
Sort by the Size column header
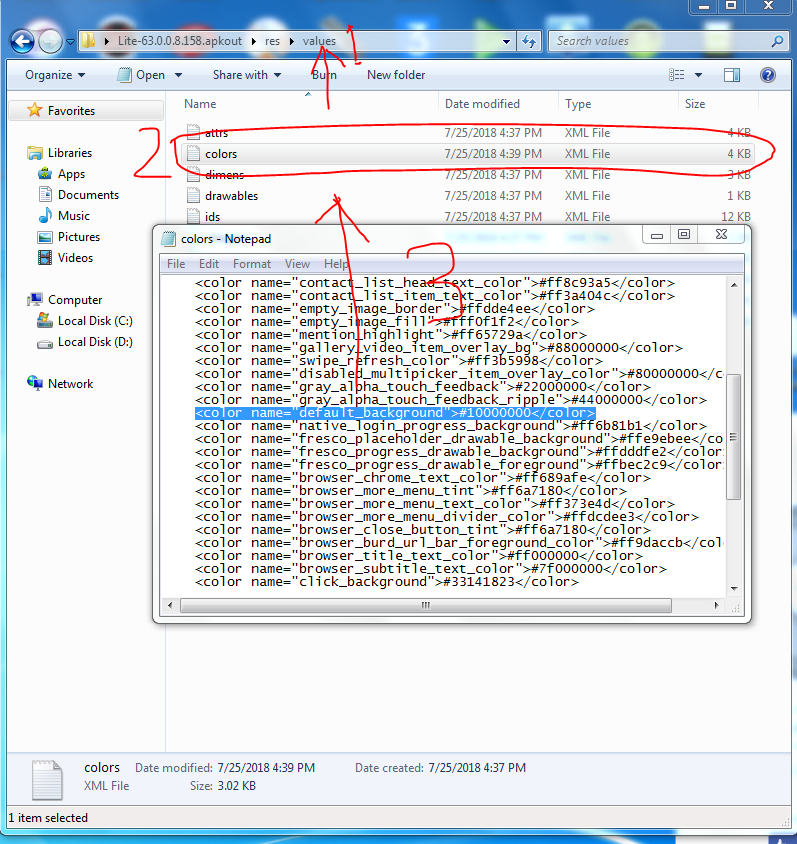695,104
